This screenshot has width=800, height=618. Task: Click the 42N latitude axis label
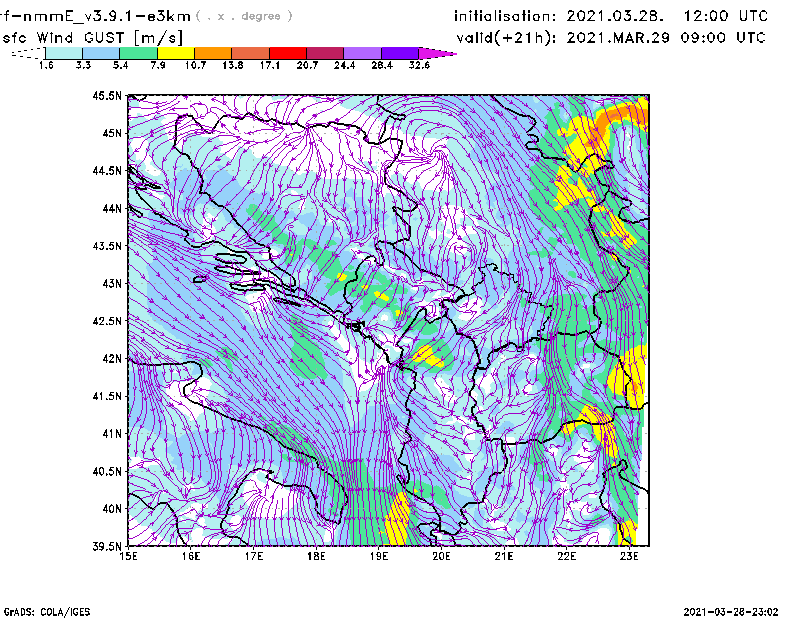click(x=108, y=359)
